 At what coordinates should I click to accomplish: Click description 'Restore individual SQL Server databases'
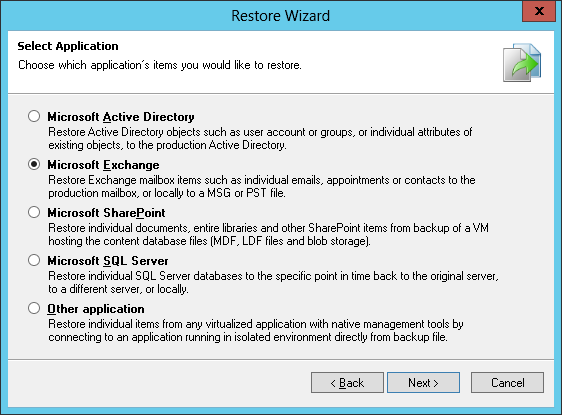tap(273, 282)
